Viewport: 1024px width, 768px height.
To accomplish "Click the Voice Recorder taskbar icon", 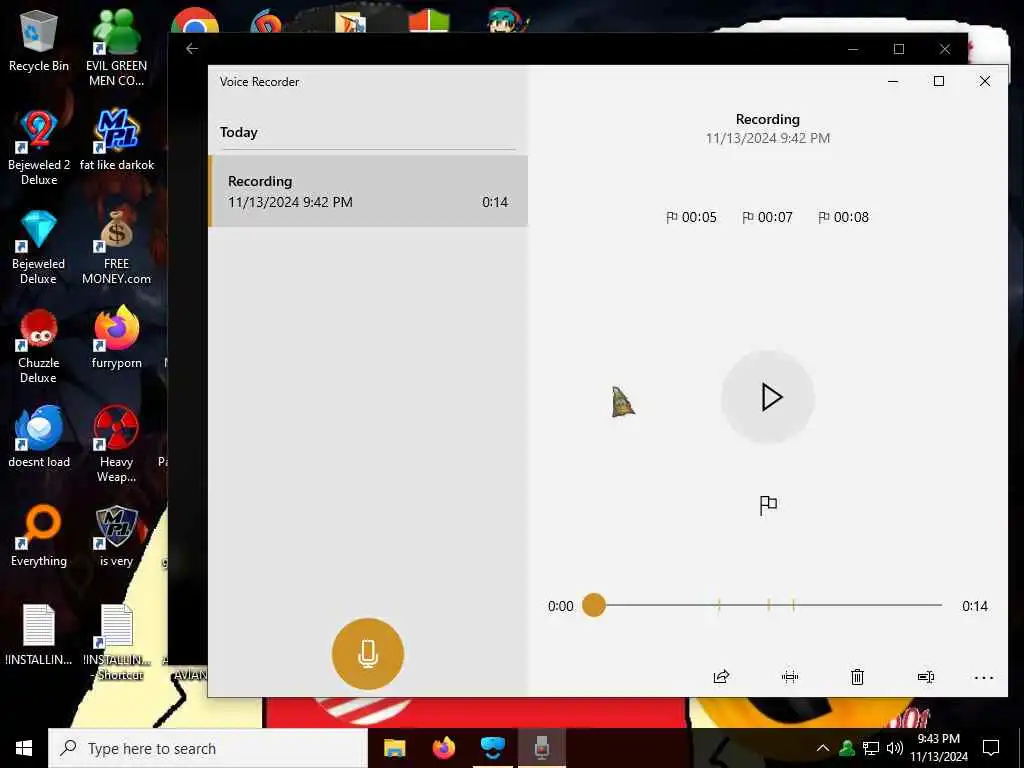I will pos(542,748).
